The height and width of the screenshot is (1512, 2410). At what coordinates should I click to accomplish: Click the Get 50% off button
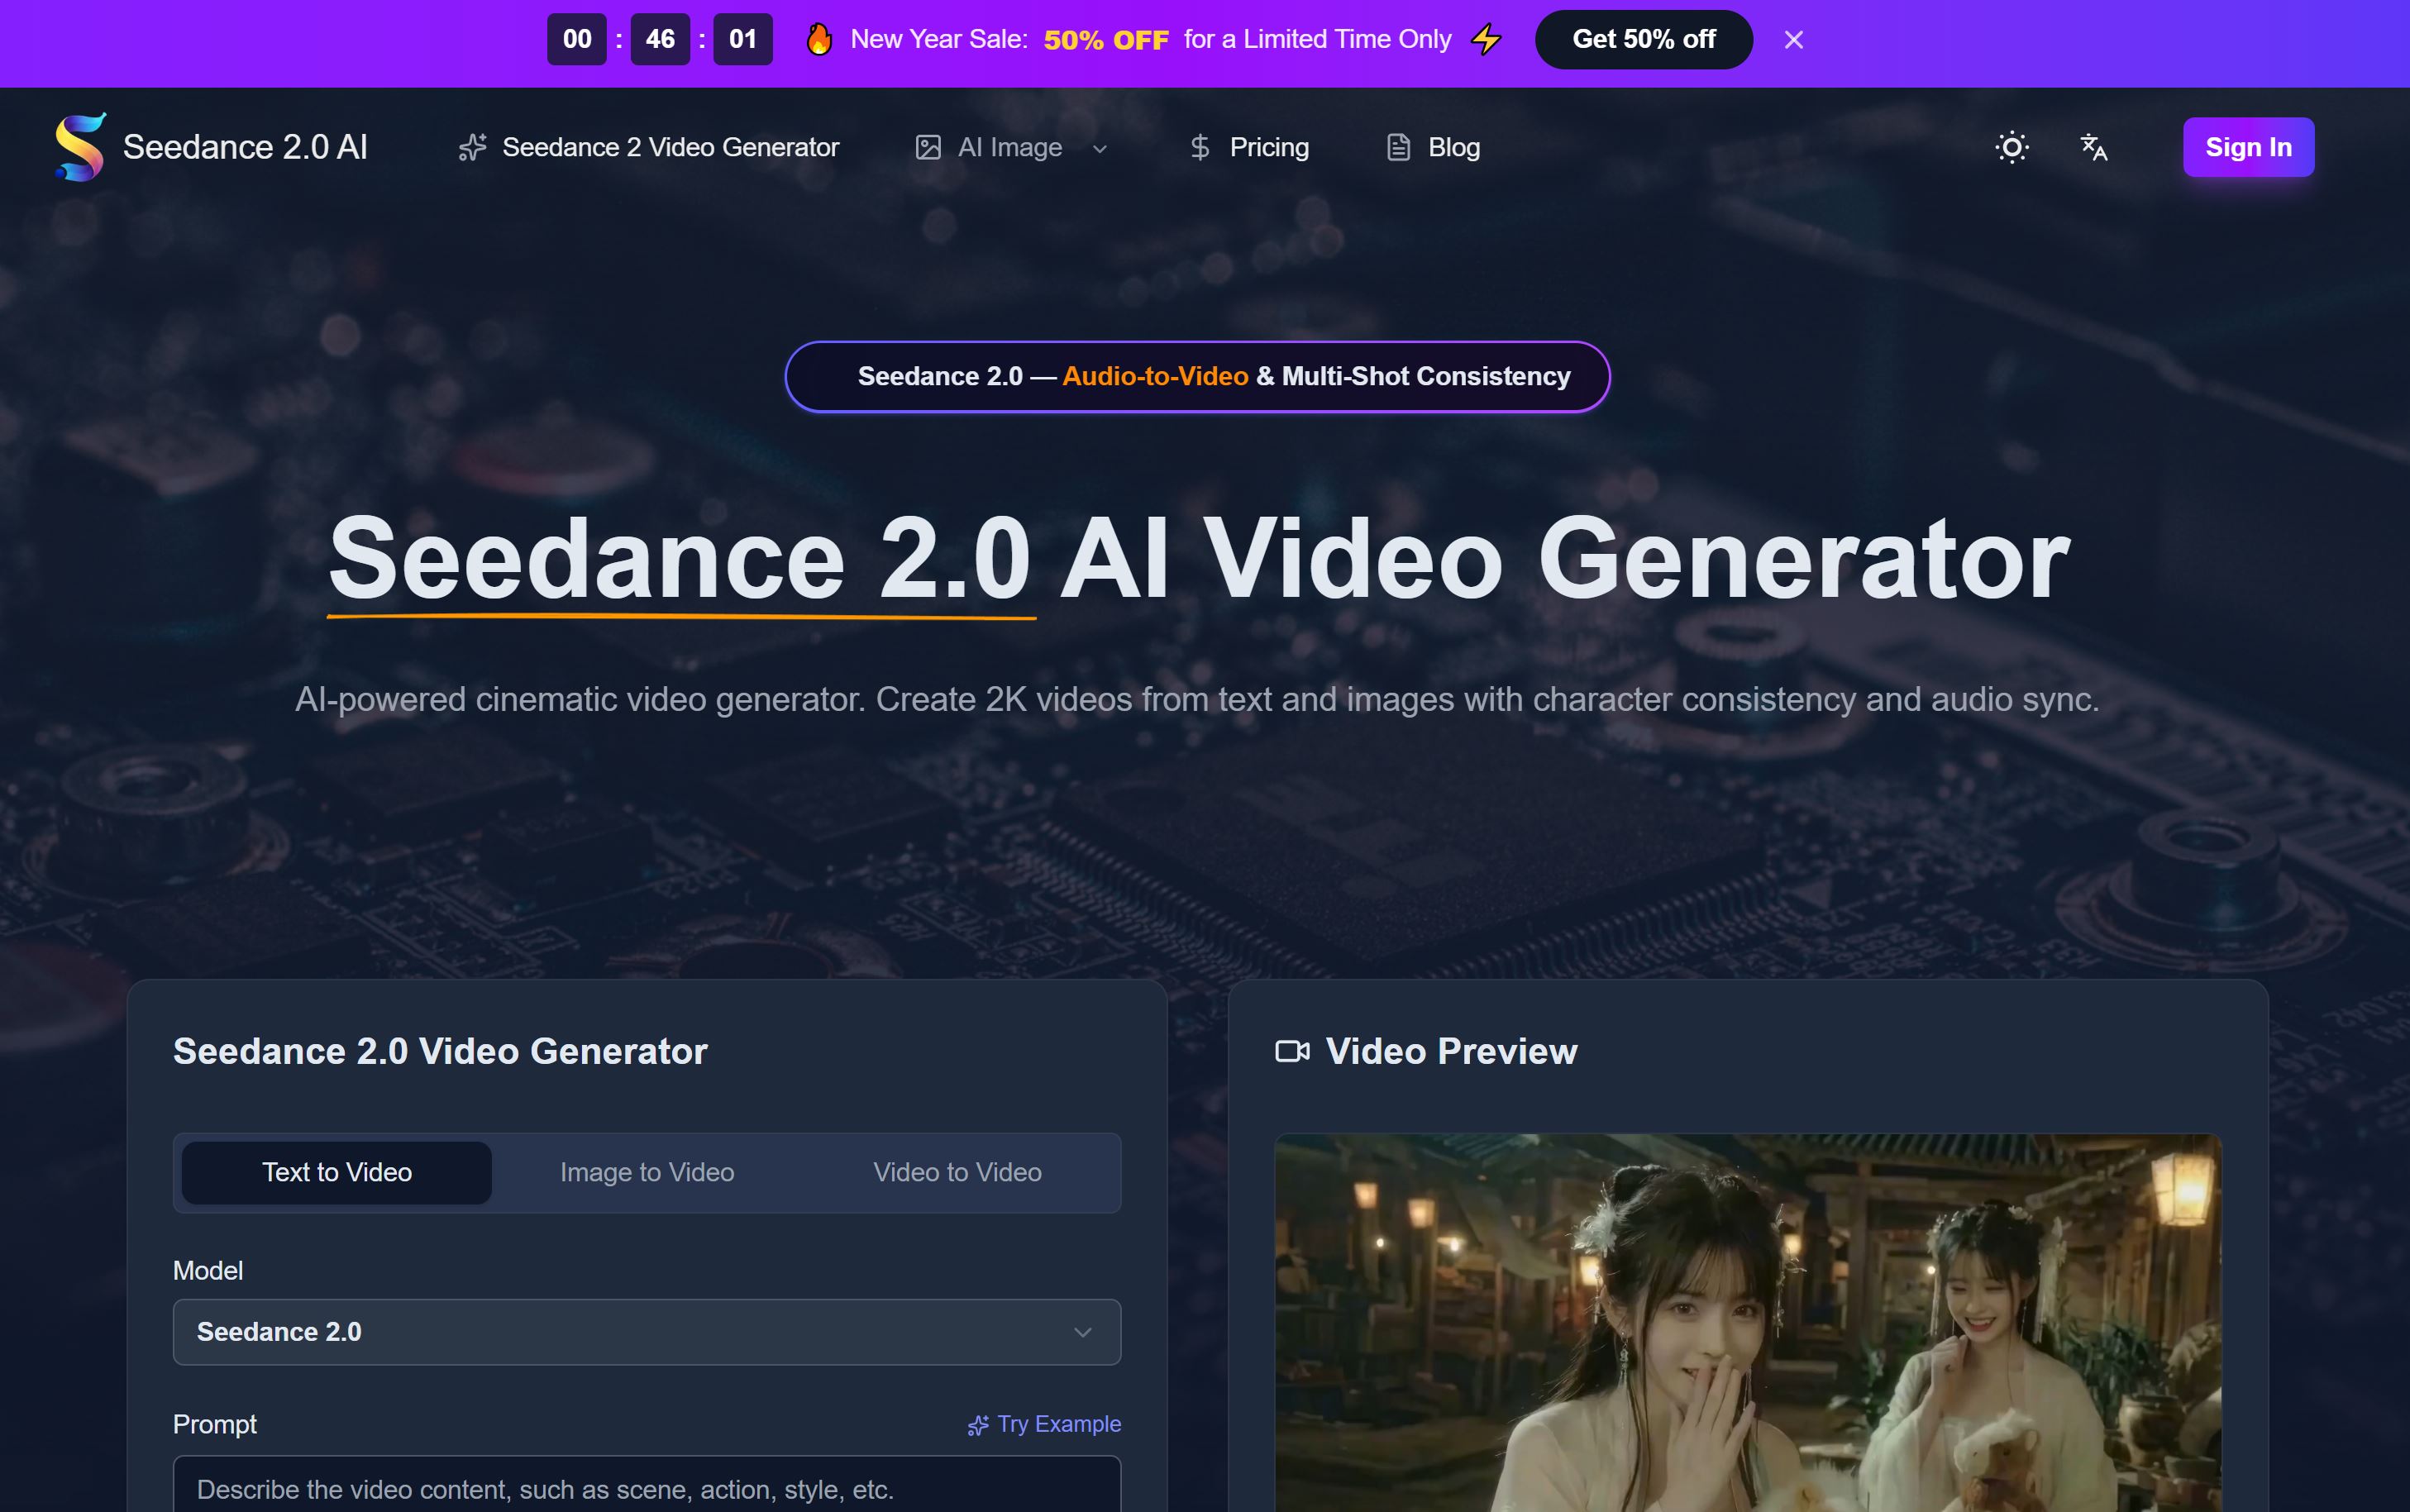[x=1643, y=40]
